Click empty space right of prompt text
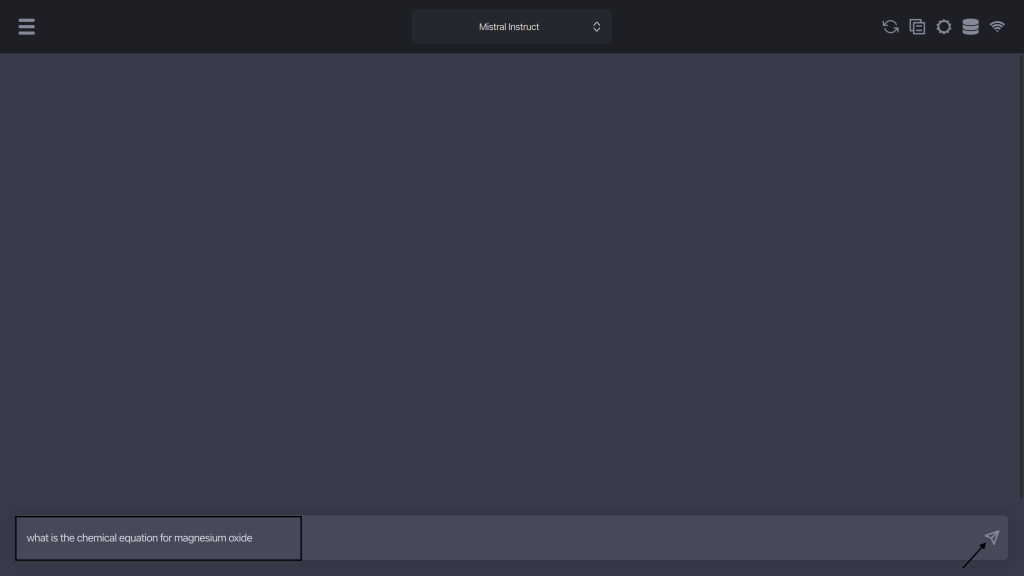Screen dimensions: 1024x576 (640, 538)
